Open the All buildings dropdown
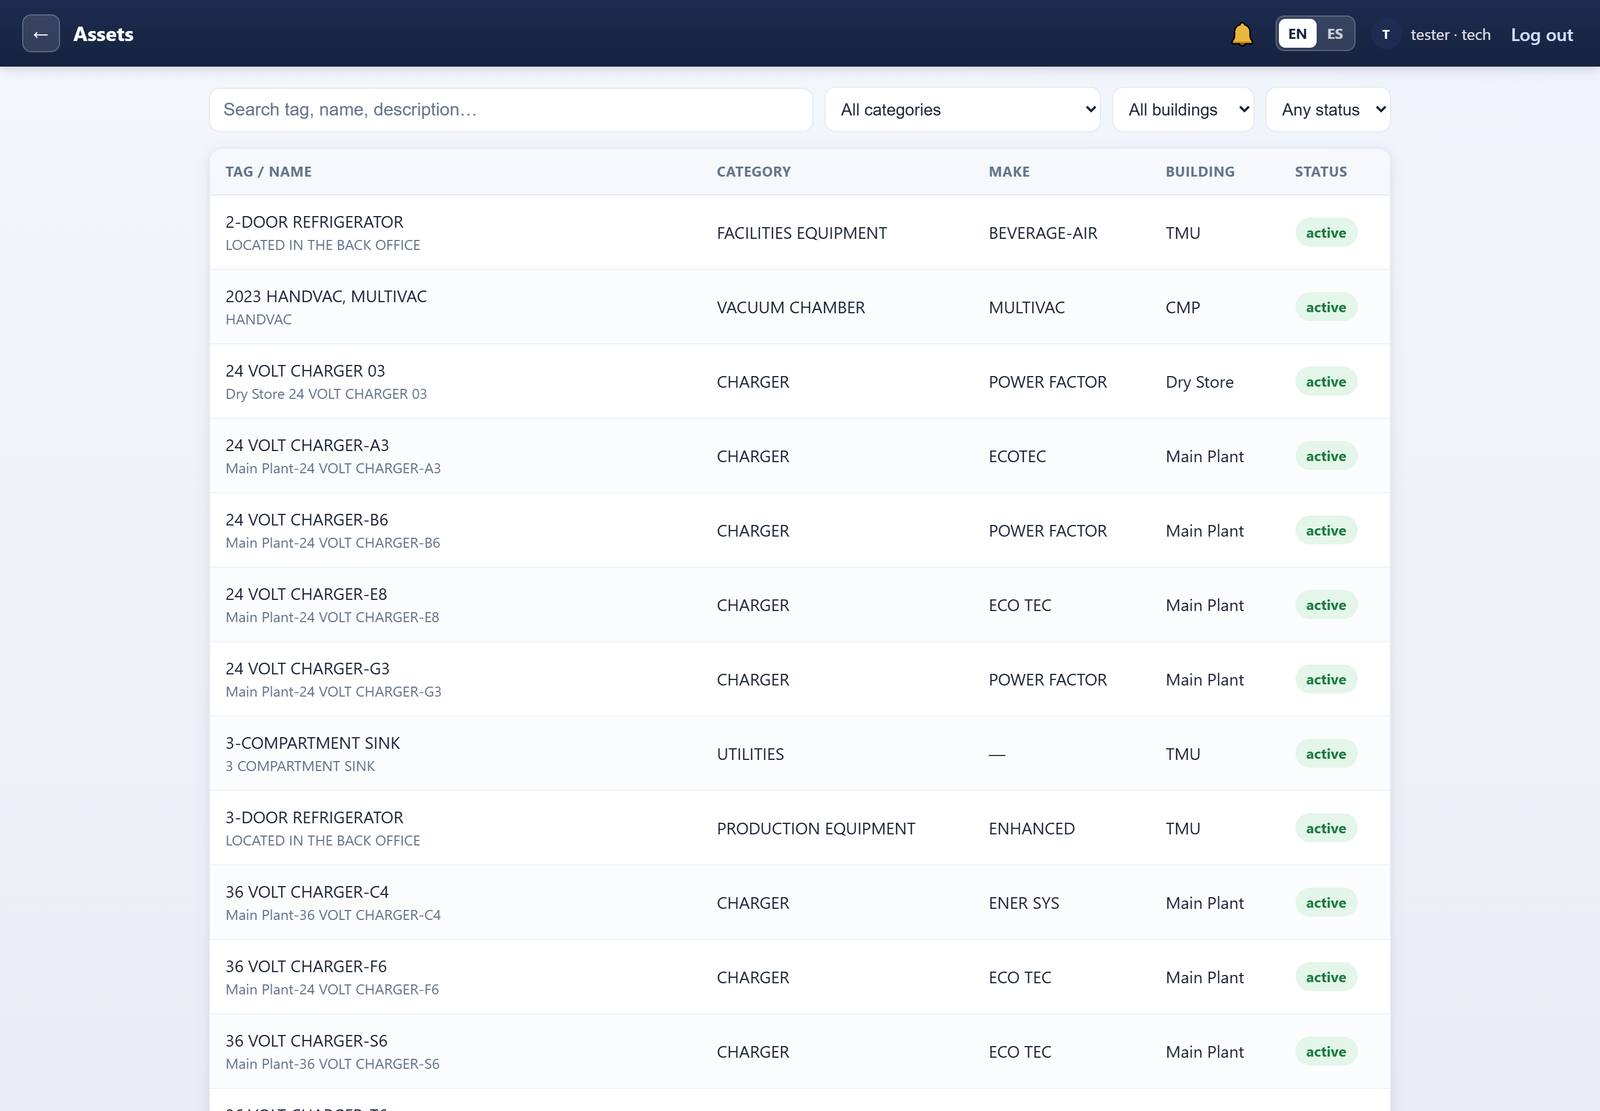The image size is (1600, 1111). pyautogui.click(x=1183, y=110)
